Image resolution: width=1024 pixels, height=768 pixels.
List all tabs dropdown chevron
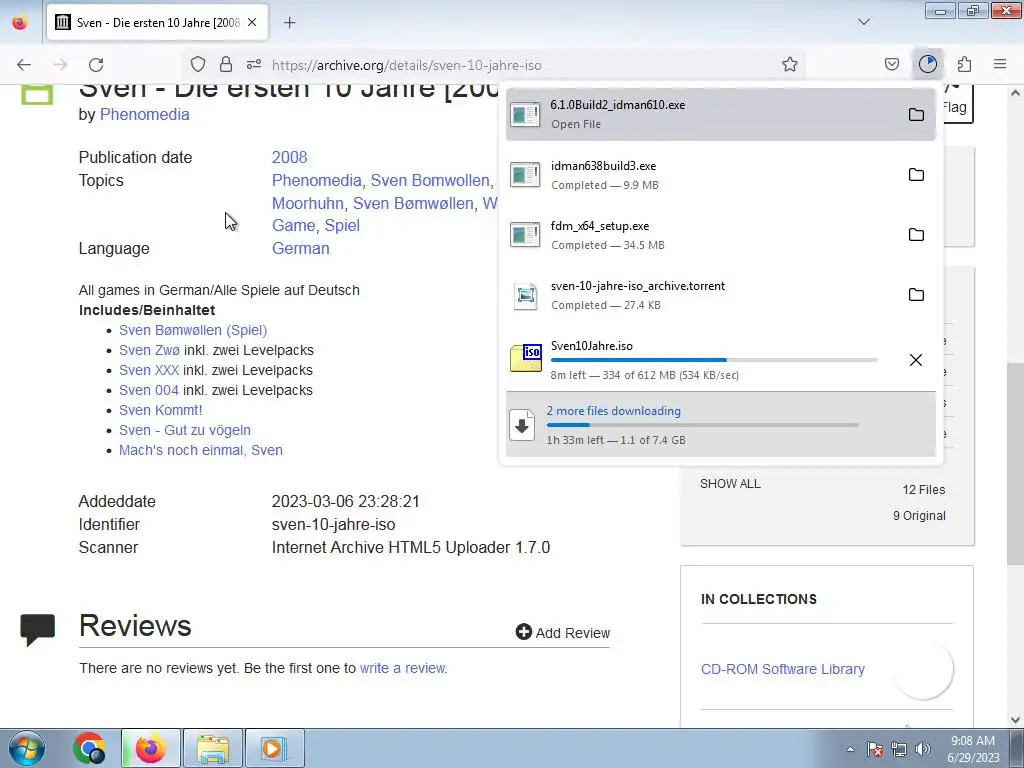point(864,22)
